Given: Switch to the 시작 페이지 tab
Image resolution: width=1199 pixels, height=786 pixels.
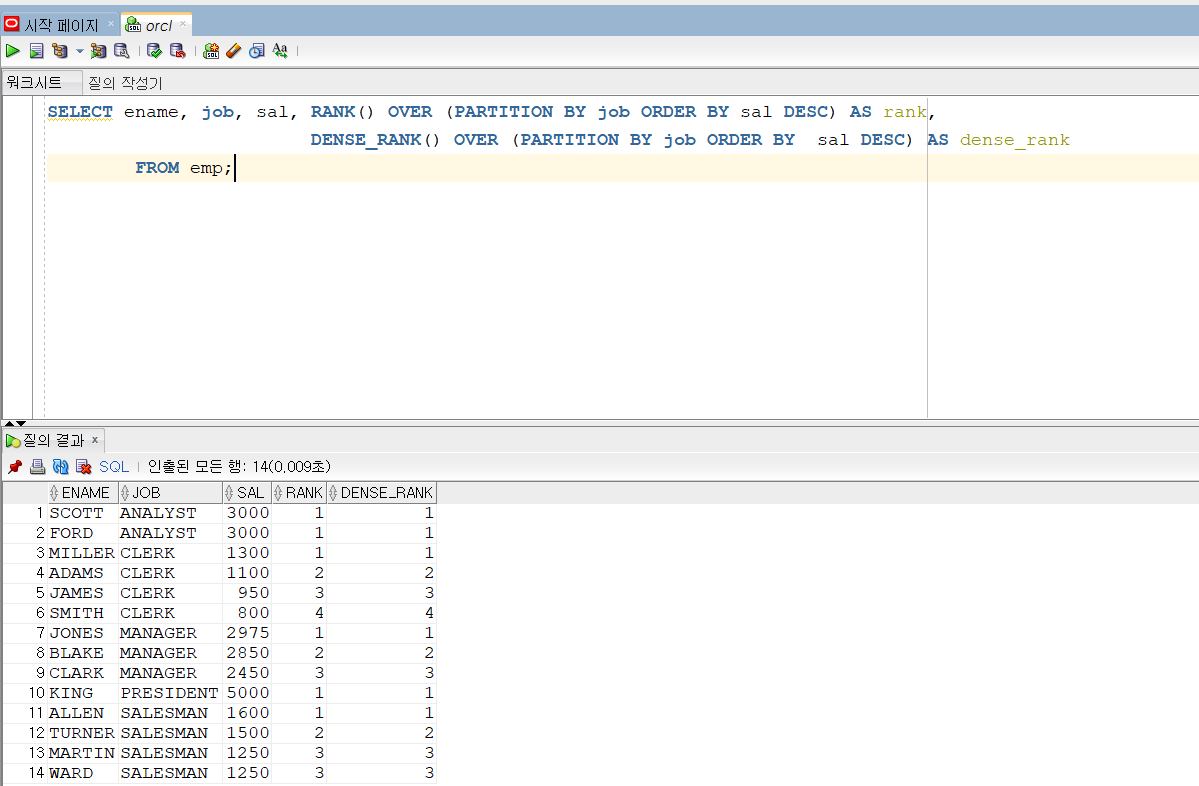Looking at the screenshot, I should 61,25.
